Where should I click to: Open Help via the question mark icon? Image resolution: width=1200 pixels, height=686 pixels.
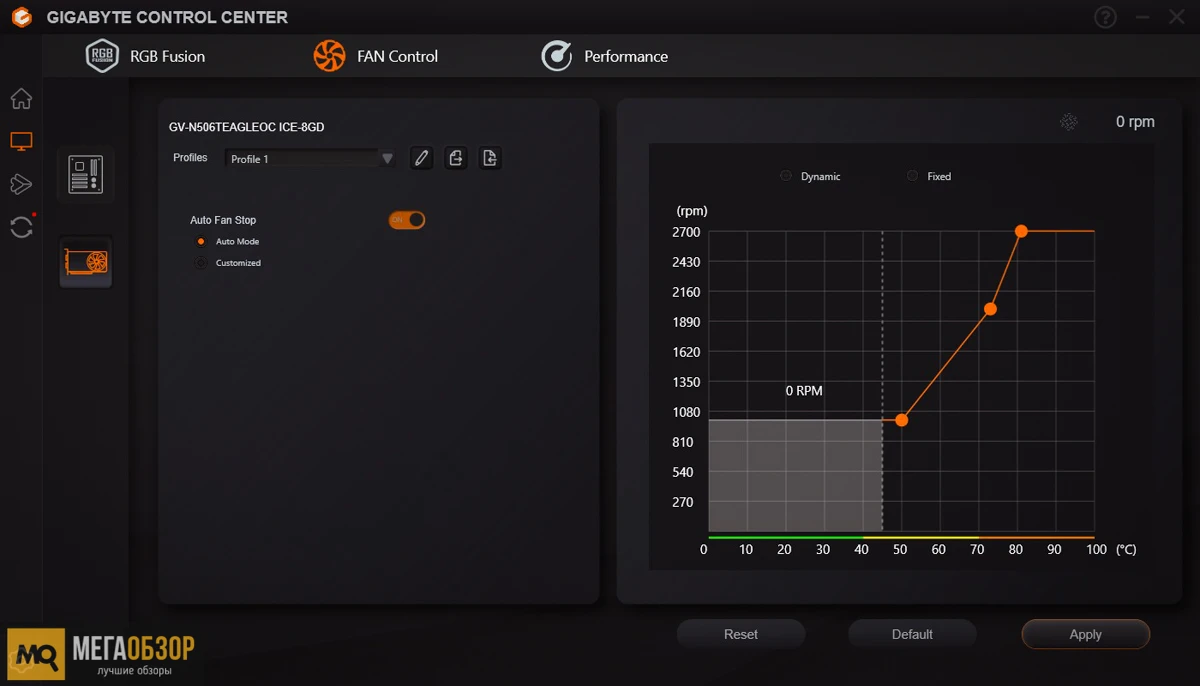pos(1105,17)
